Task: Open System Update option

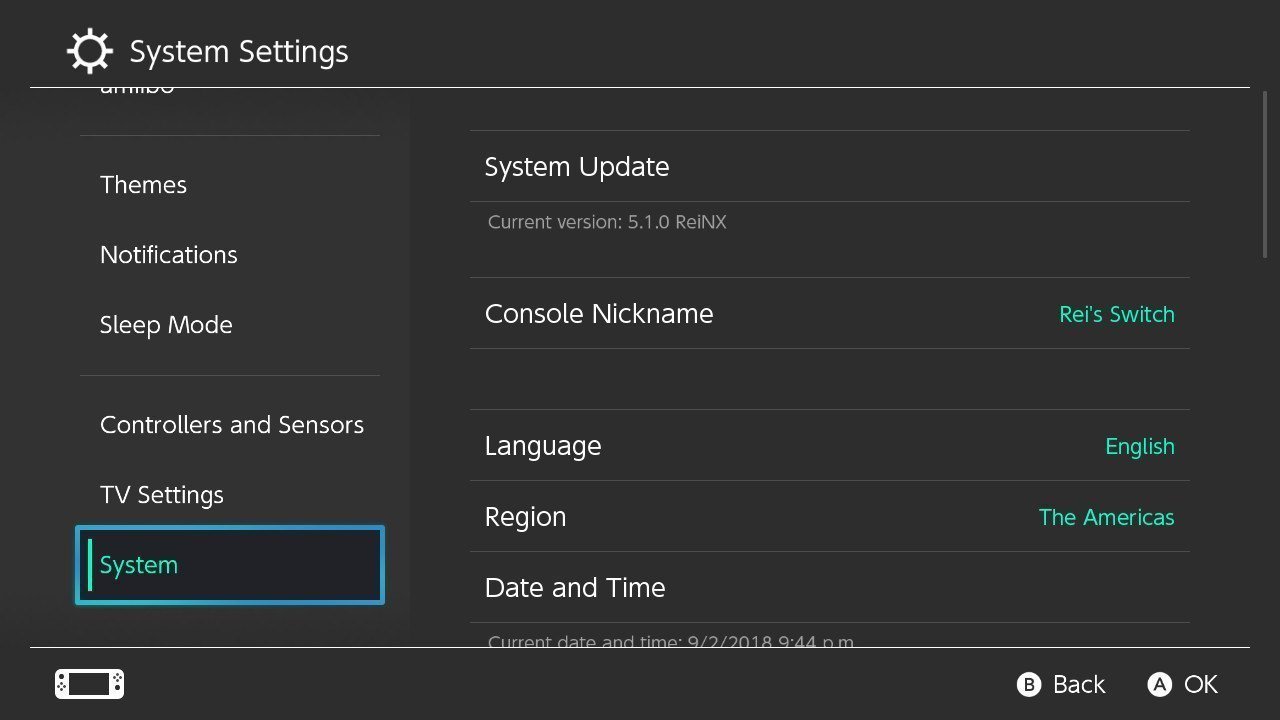Action: pyautogui.click(x=830, y=166)
